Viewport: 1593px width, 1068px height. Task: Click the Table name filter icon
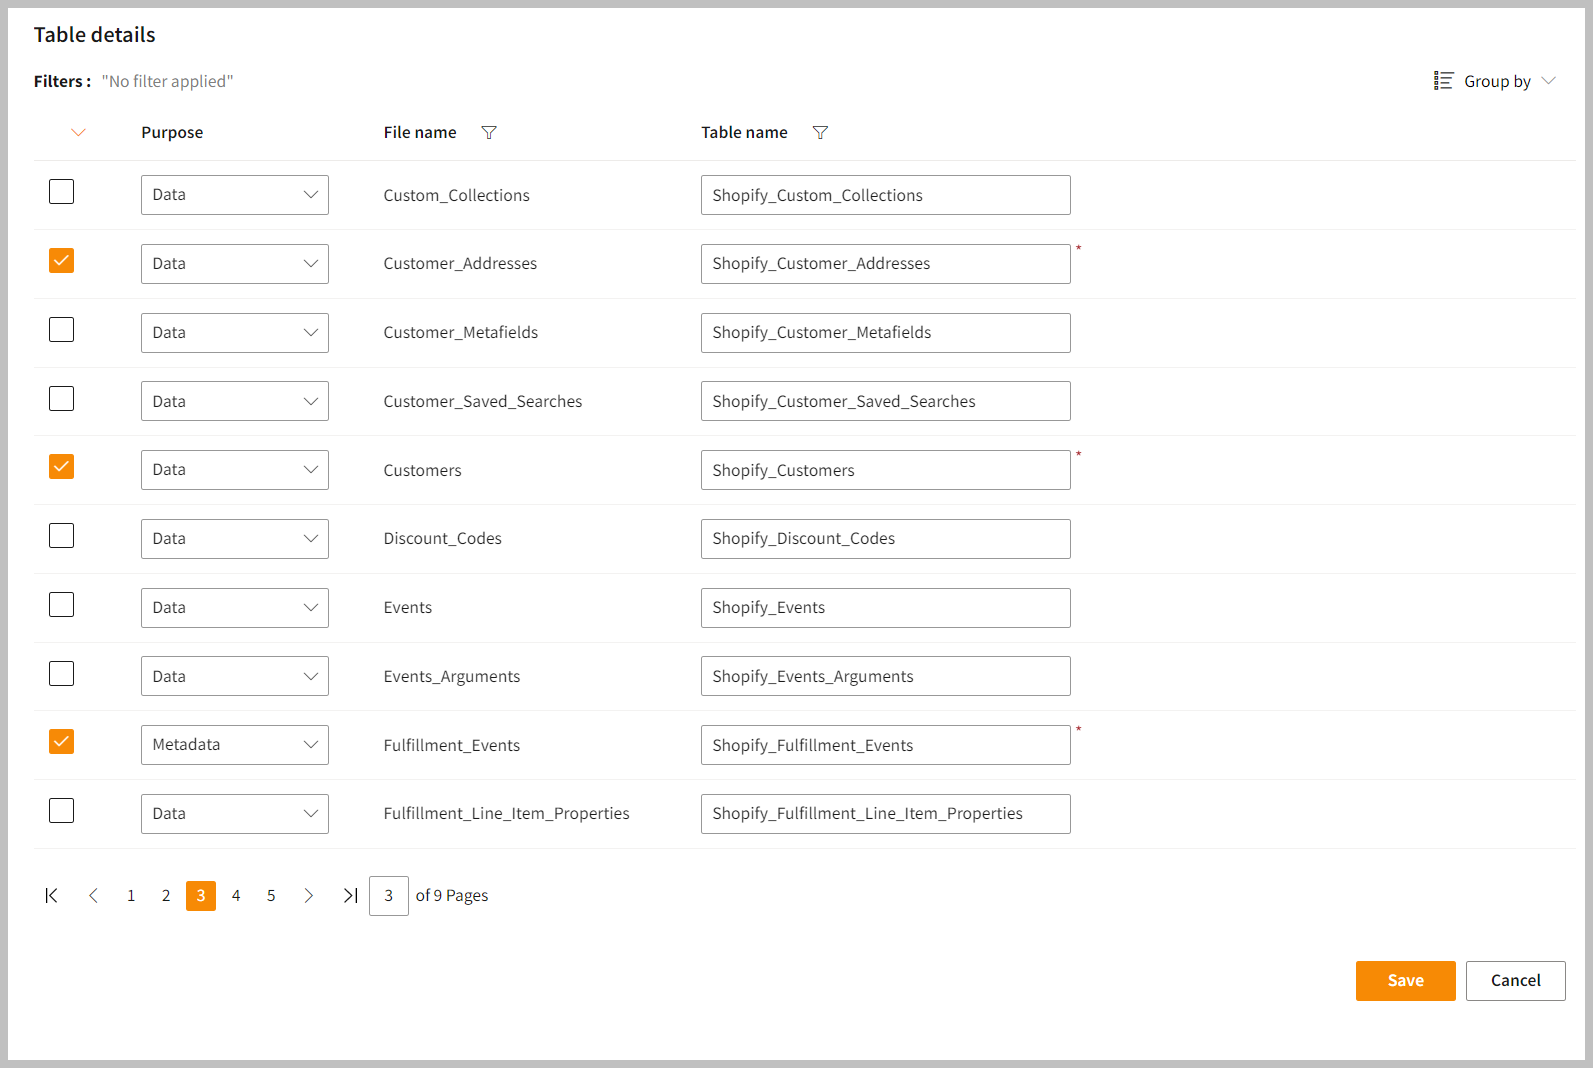coord(820,133)
